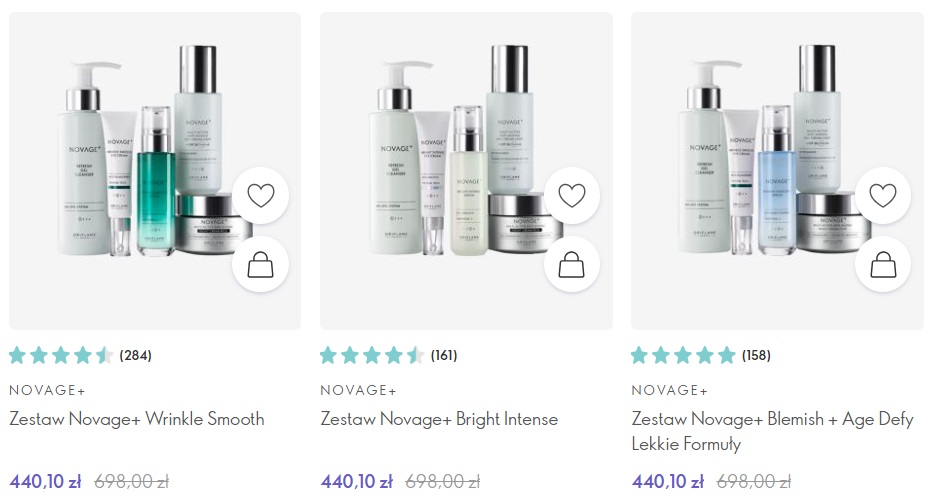This screenshot has height=501, width=937.
Task: Open Wrinkle Smooth product image
Action: [155, 171]
